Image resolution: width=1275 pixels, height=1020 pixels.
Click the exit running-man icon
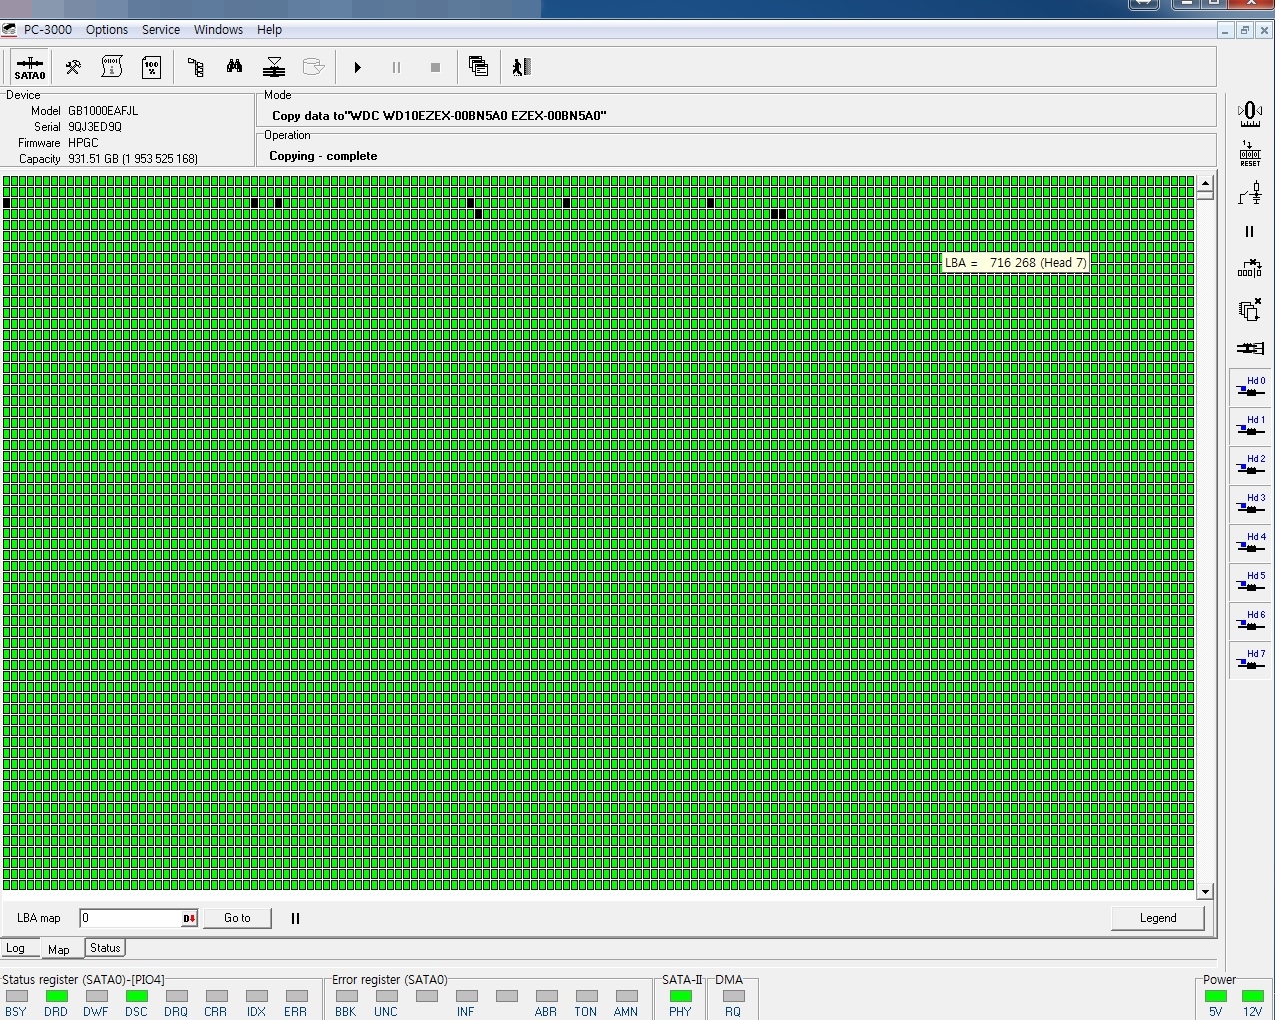tap(521, 67)
